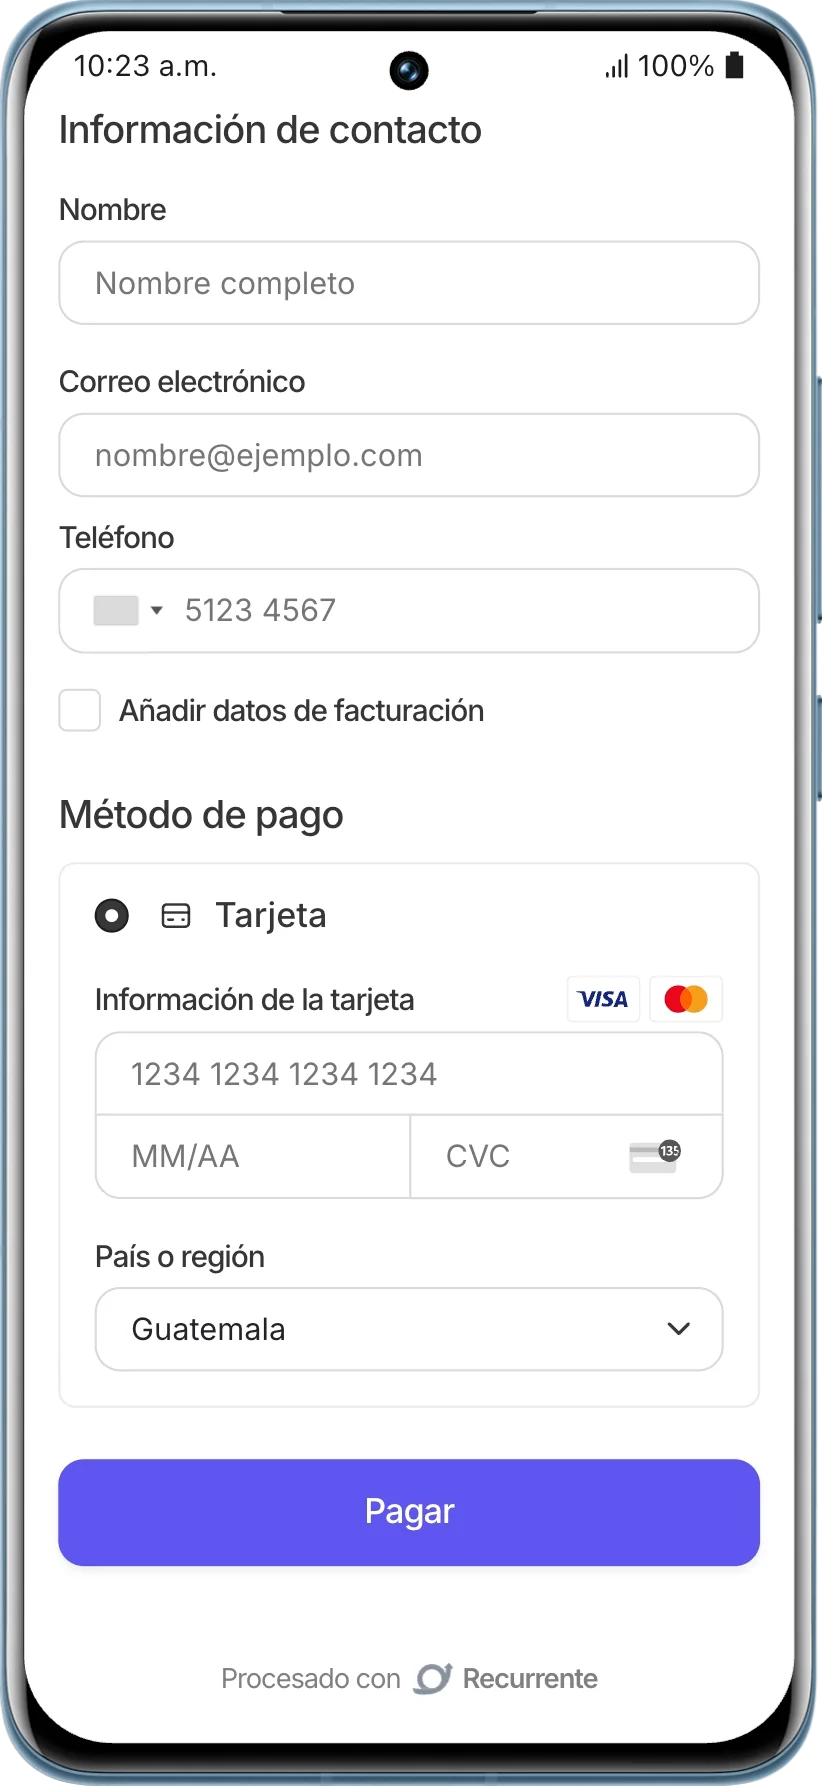Tap the signal strength icon
The height and width of the screenshot is (1786, 822).
click(x=616, y=67)
